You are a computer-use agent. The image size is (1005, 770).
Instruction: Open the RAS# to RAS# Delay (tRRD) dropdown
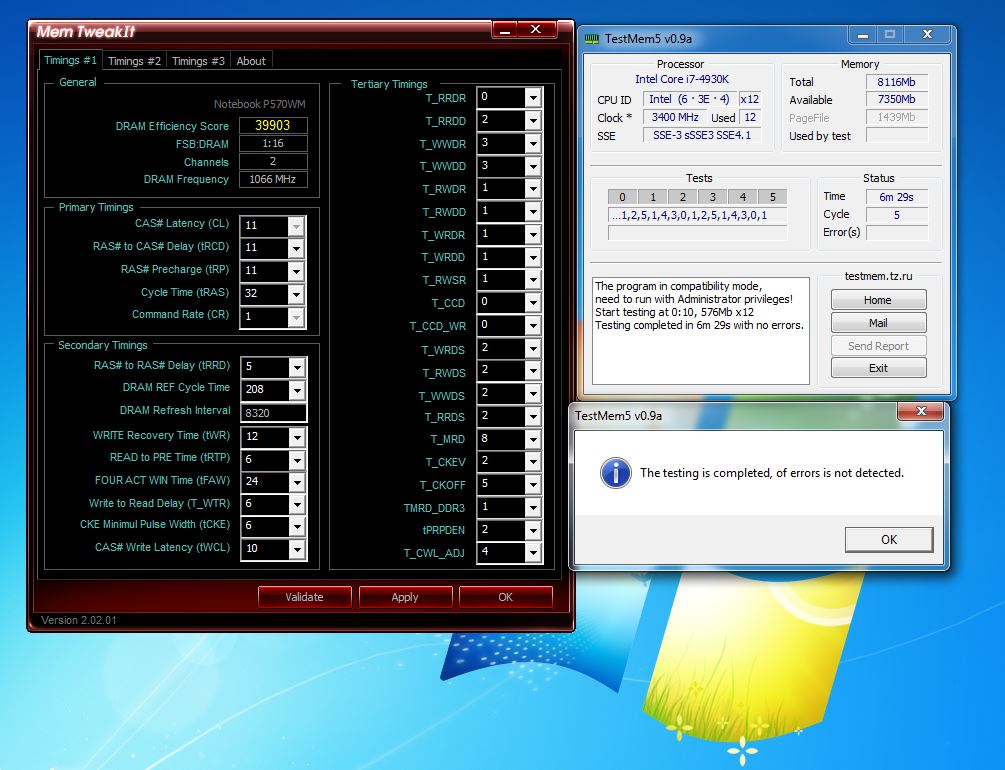(x=297, y=367)
